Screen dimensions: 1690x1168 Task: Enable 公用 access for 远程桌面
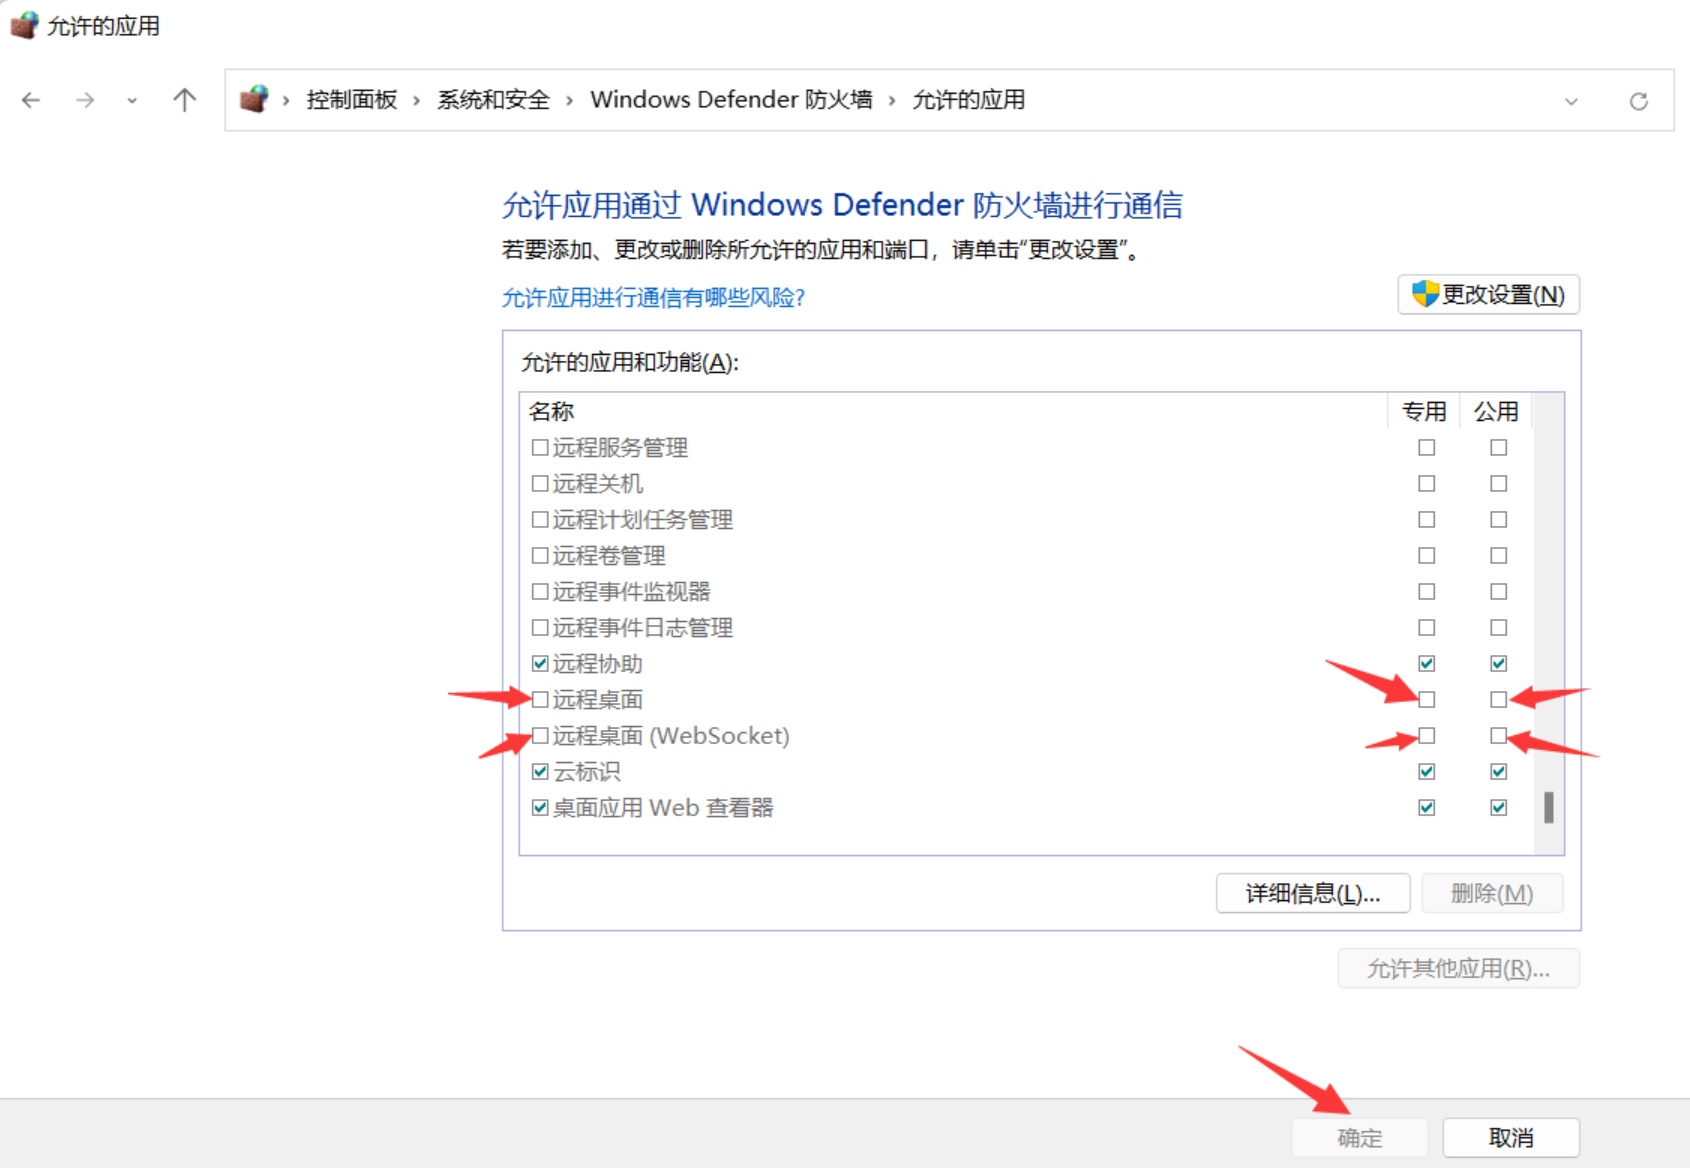click(x=1497, y=699)
